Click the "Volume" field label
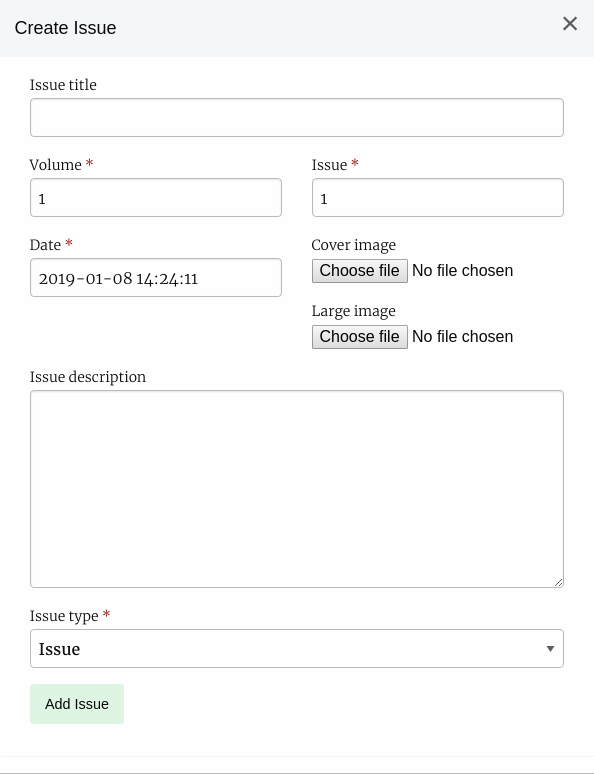This screenshot has width=594, height=774. [55, 165]
